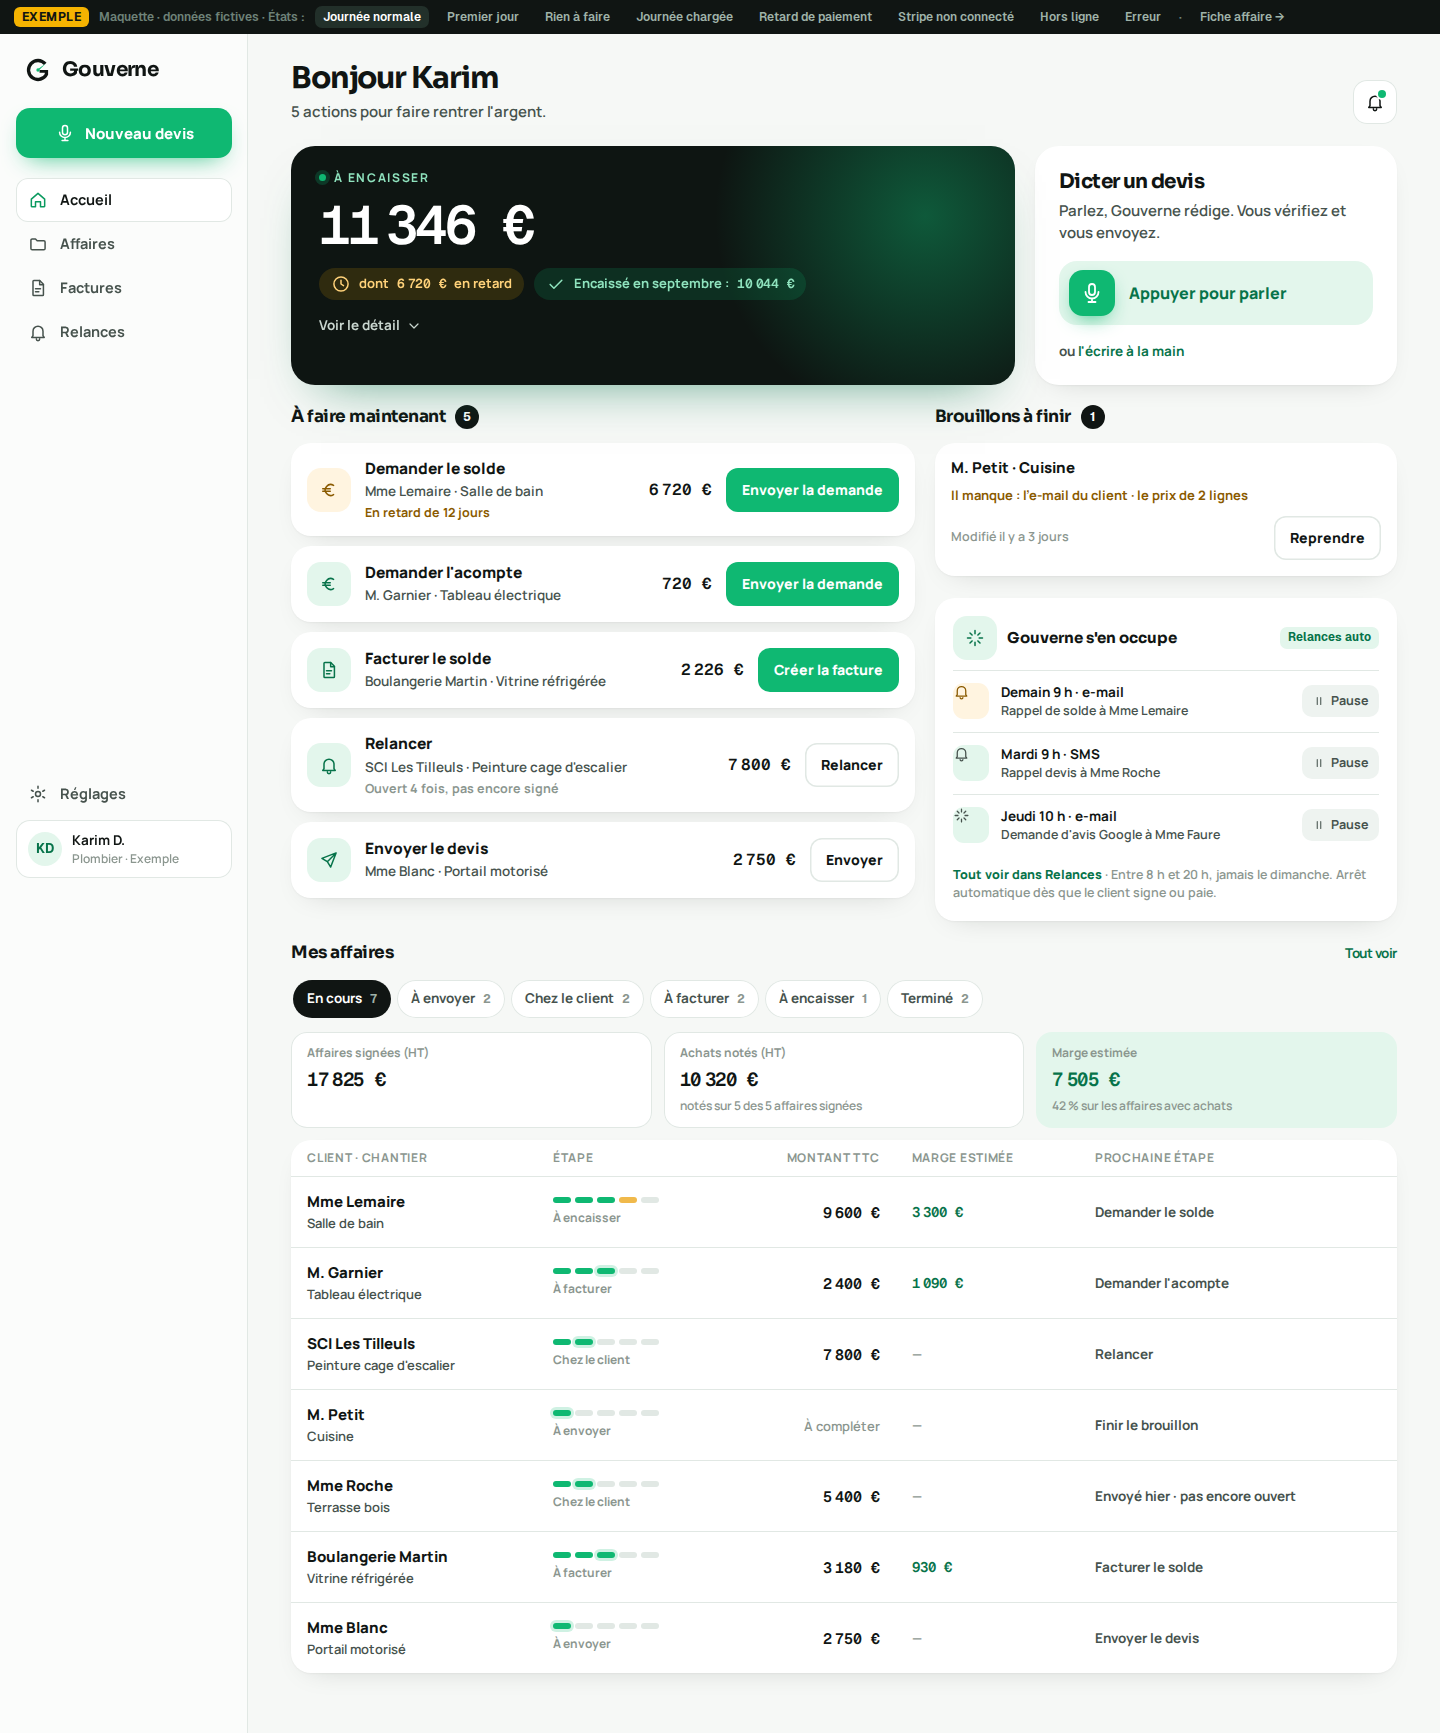The height and width of the screenshot is (1733, 1440).
Task: Pause the Mardi 9 h SMS reminder
Action: [x=1340, y=763]
